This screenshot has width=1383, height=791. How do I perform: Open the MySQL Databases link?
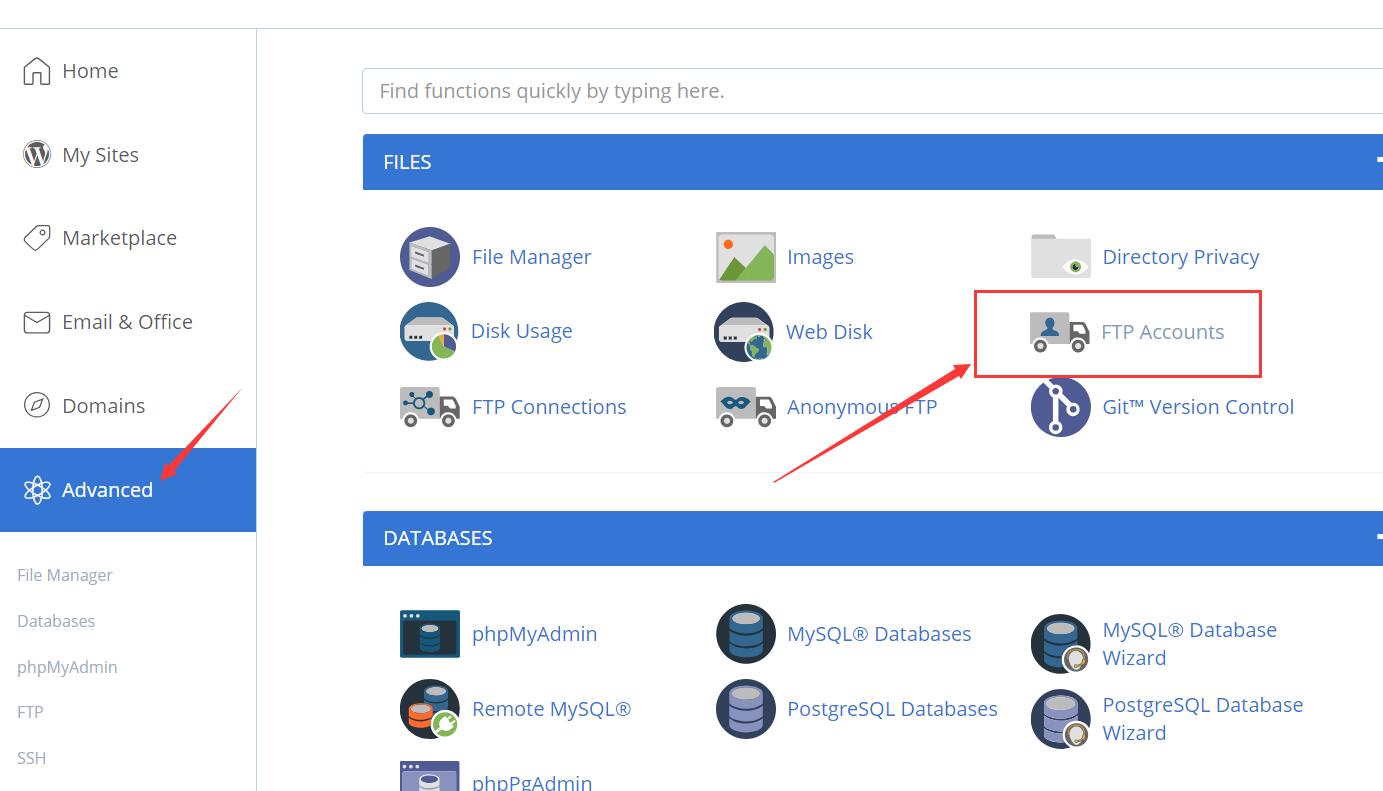click(x=878, y=634)
